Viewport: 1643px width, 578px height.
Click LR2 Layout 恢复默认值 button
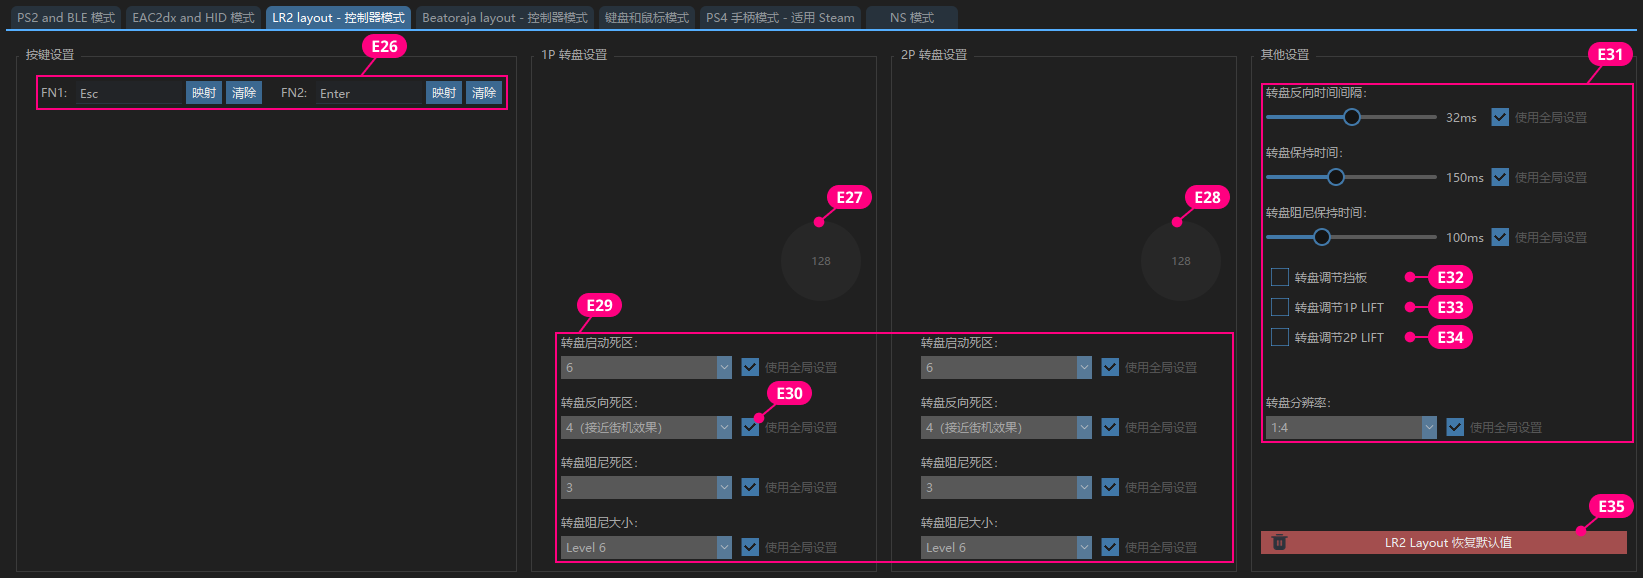click(1447, 542)
